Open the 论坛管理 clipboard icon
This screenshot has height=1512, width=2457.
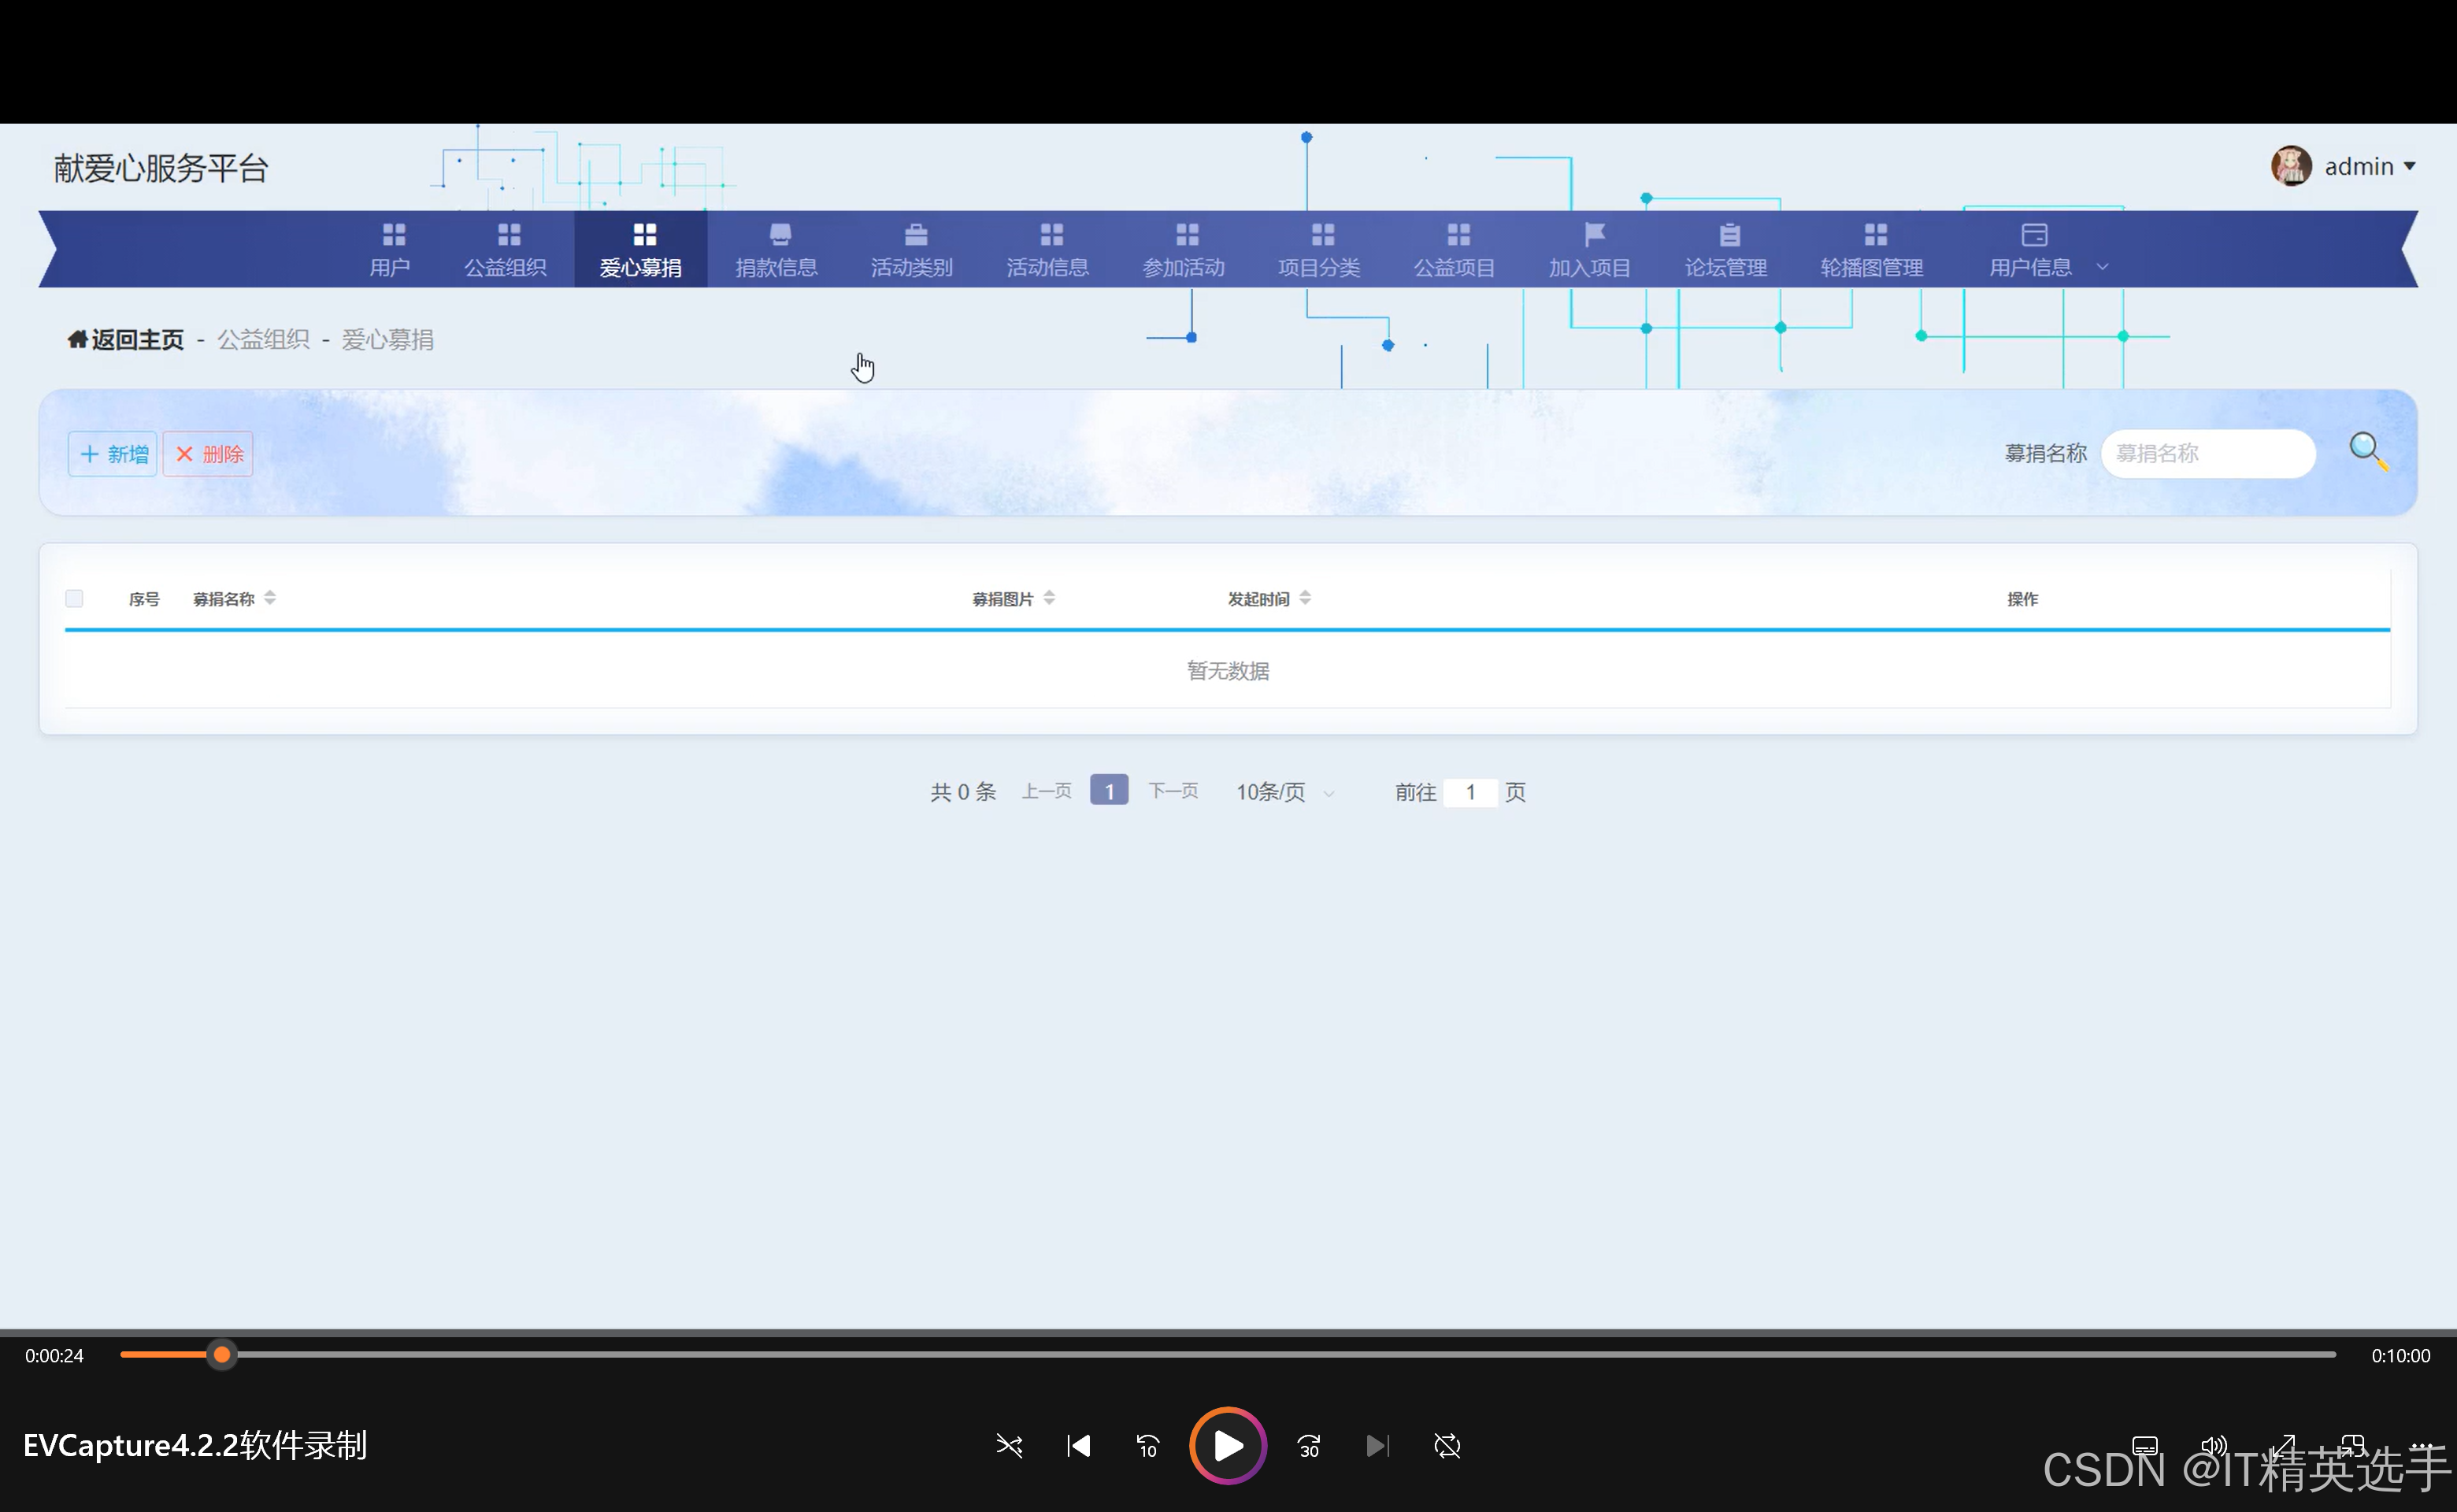pos(1729,234)
